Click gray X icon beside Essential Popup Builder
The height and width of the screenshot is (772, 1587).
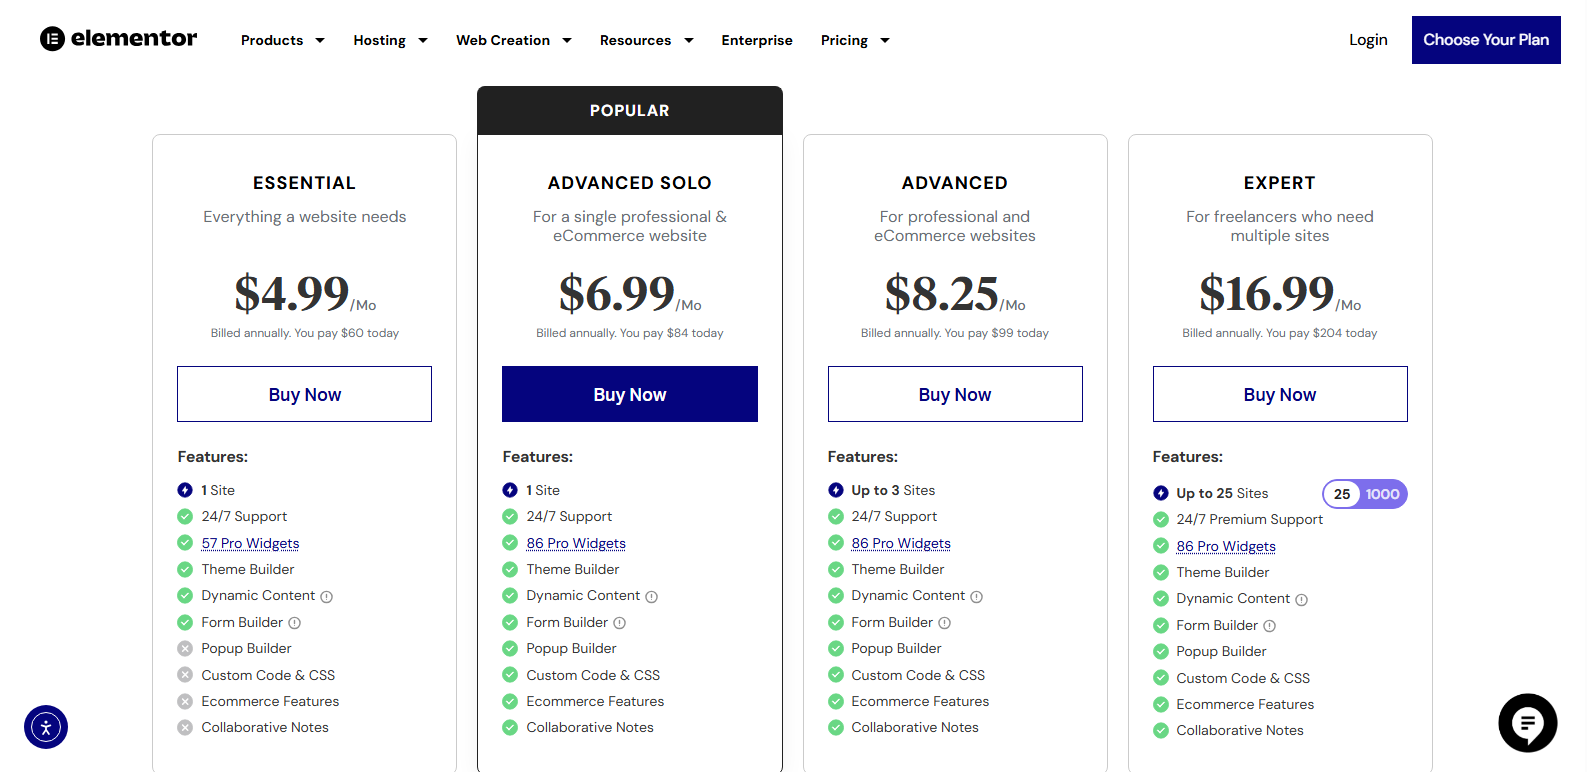coord(185,648)
